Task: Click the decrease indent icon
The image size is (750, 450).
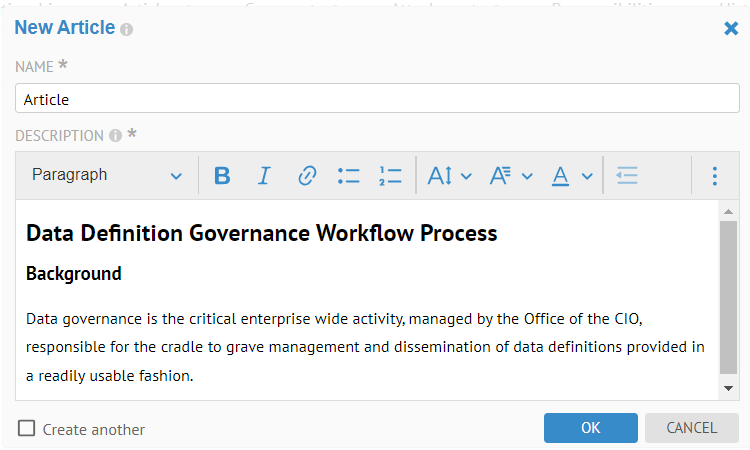Action: point(627,176)
